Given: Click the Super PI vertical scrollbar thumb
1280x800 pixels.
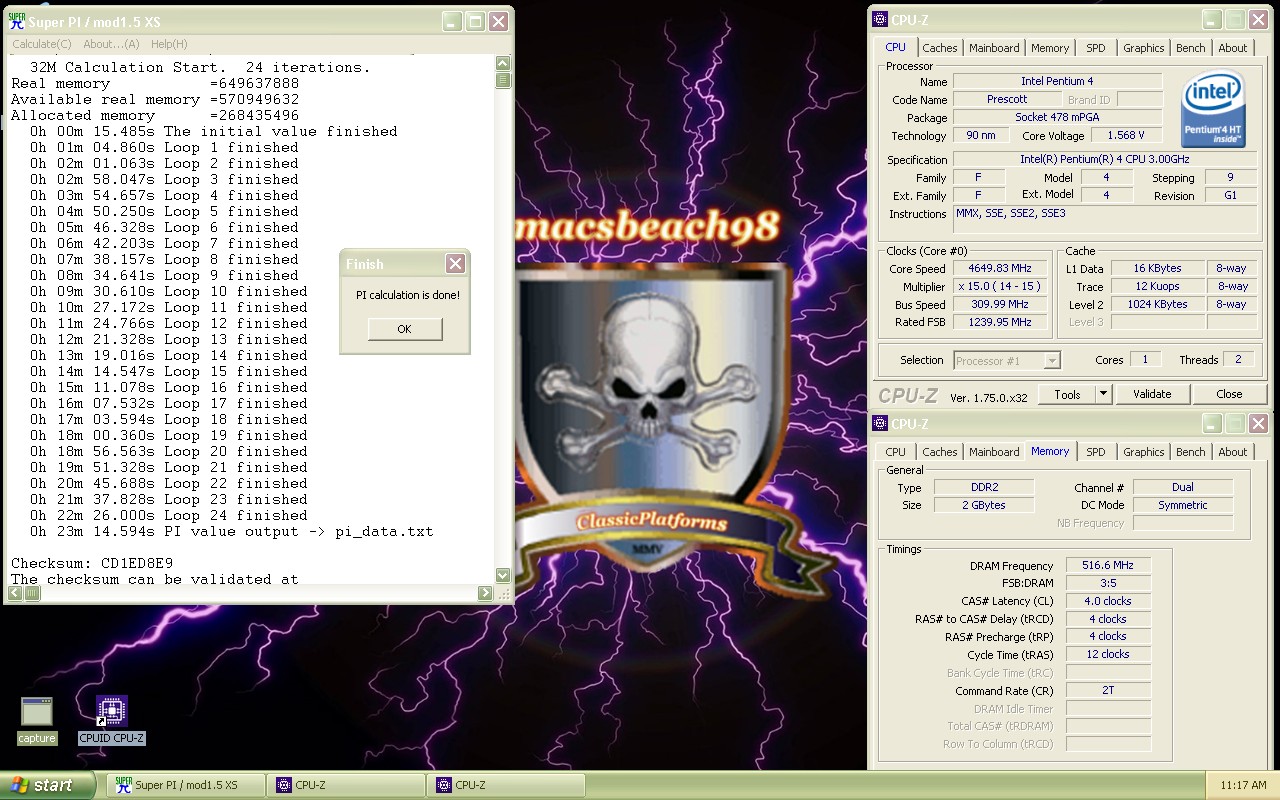Looking at the screenshot, I should tap(503, 80).
